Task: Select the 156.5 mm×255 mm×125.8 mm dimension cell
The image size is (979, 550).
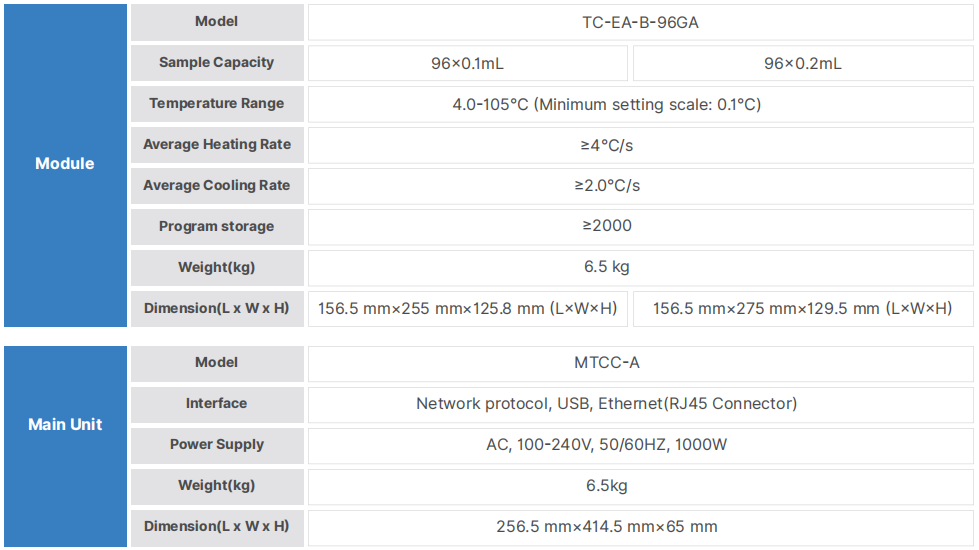Action: point(467,309)
